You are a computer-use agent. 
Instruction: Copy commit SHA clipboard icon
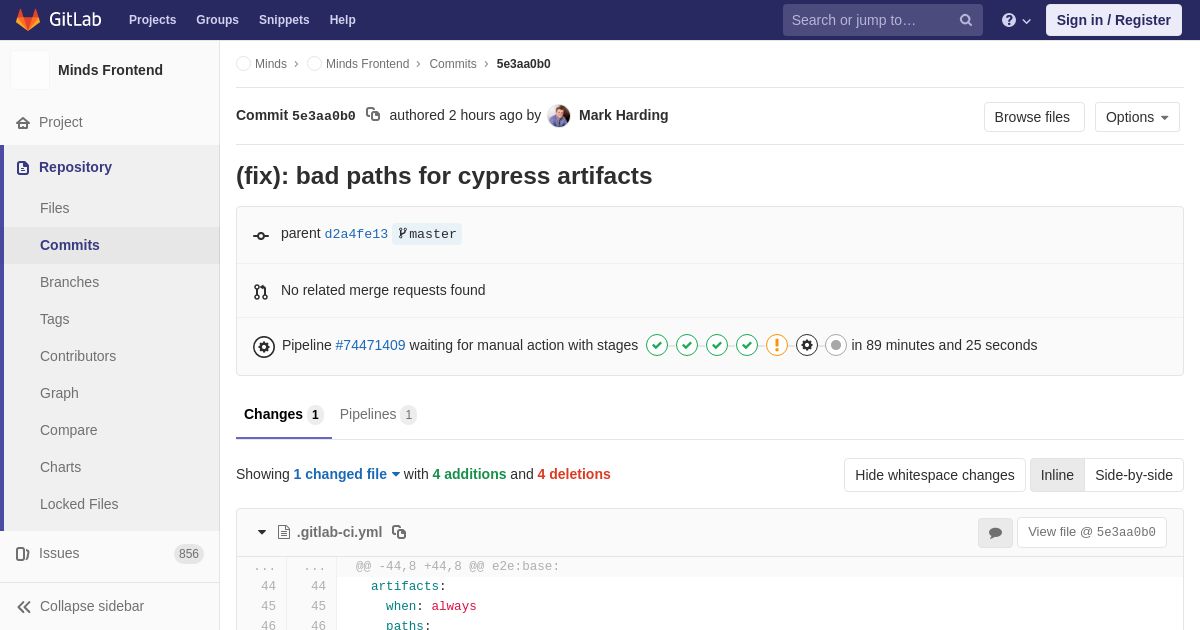[373, 115]
